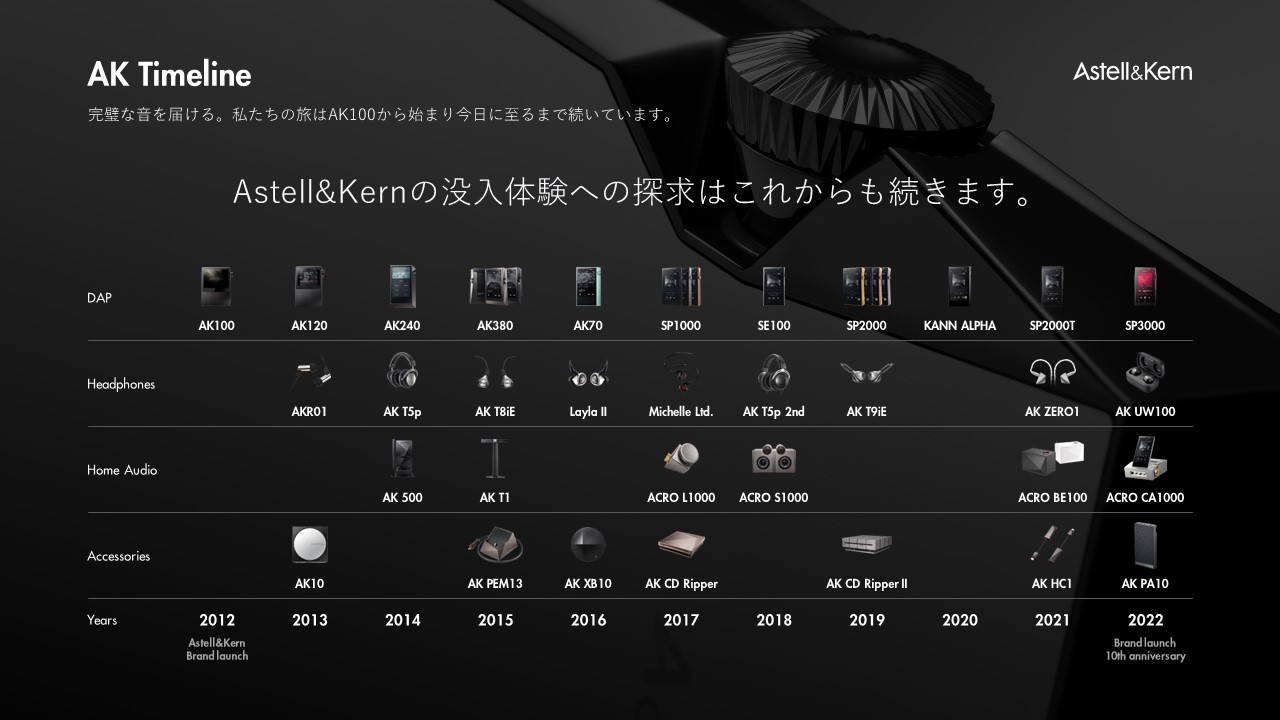Open the Layla II earphone image
This screenshot has width=1280, height=720.
pos(588,375)
